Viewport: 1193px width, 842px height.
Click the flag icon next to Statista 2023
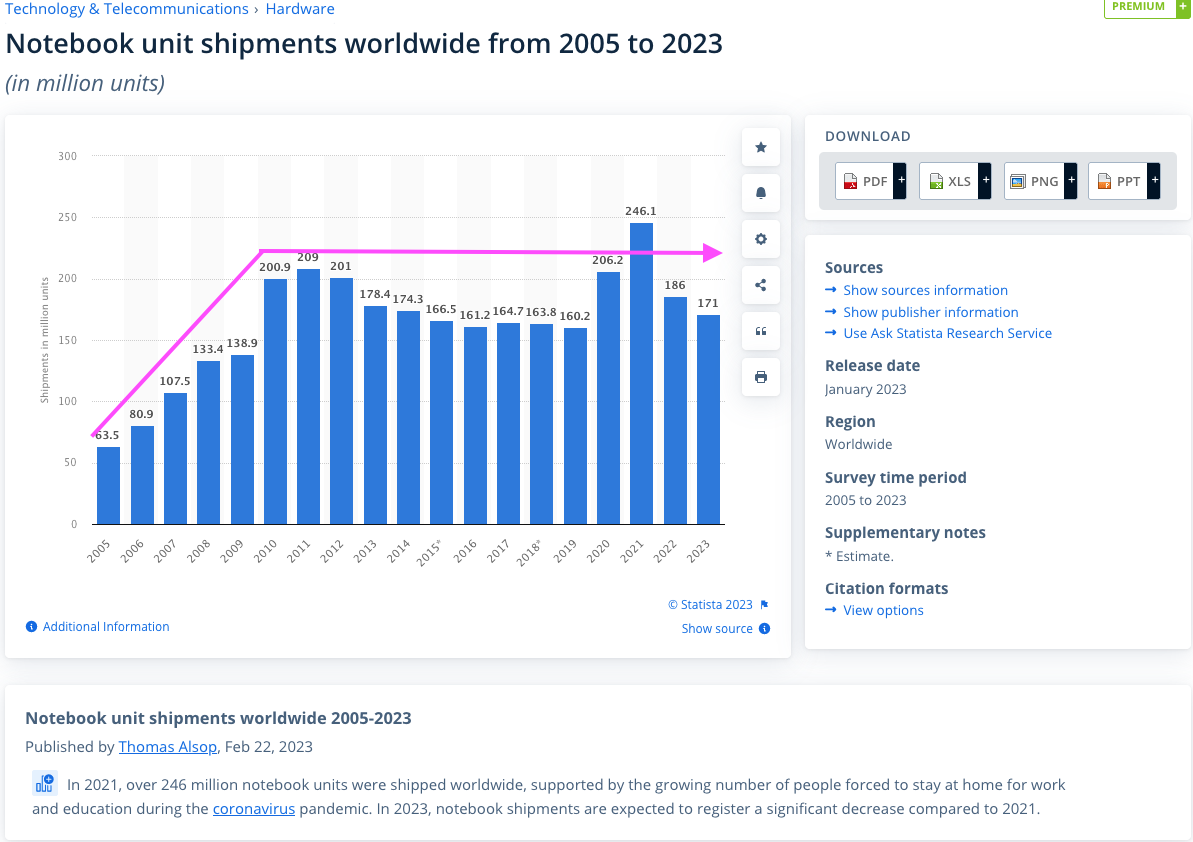pos(765,605)
